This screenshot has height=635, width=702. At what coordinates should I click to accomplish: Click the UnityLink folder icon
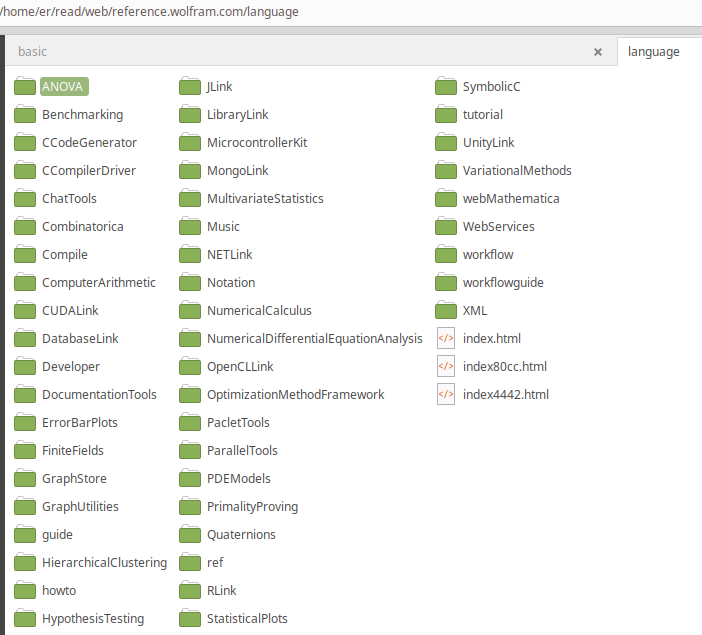(x=446, y=142)
